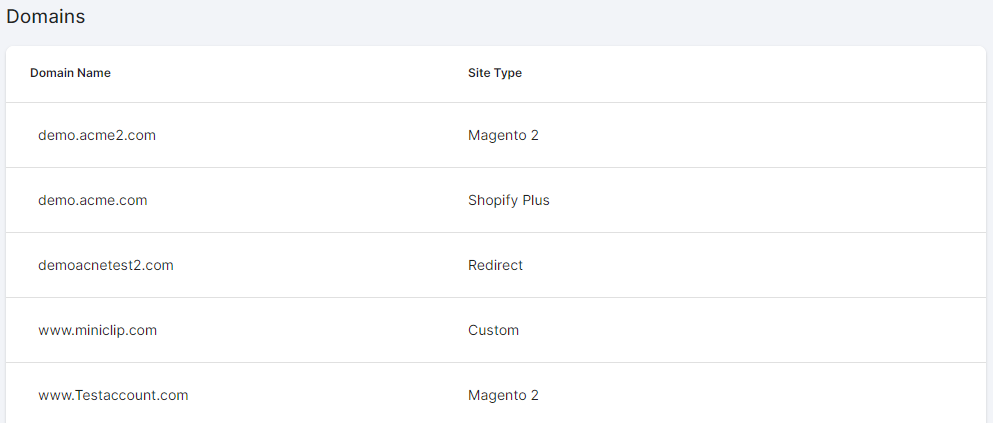This screenshot has width=993, height=423.
Task: Click empty space right of Custom
Action: (x=754, y=330)
